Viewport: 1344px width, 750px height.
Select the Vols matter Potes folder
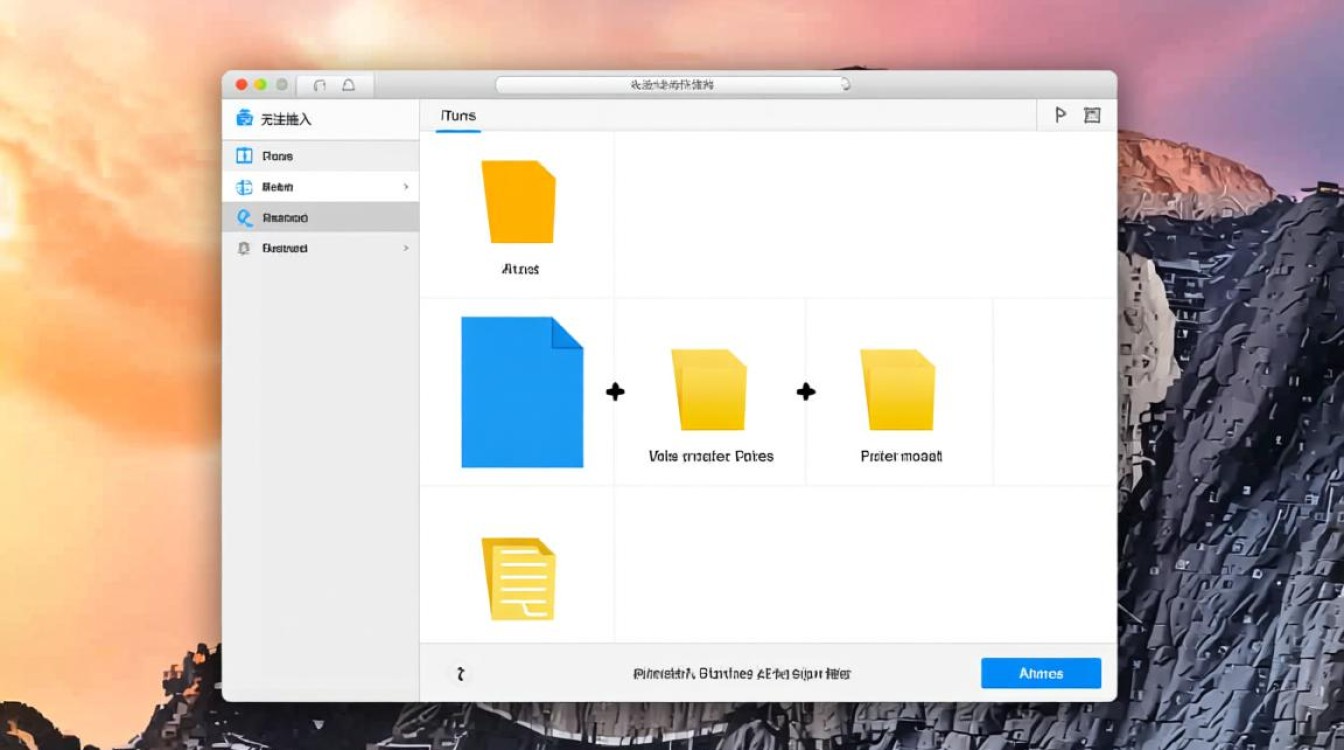711,390
